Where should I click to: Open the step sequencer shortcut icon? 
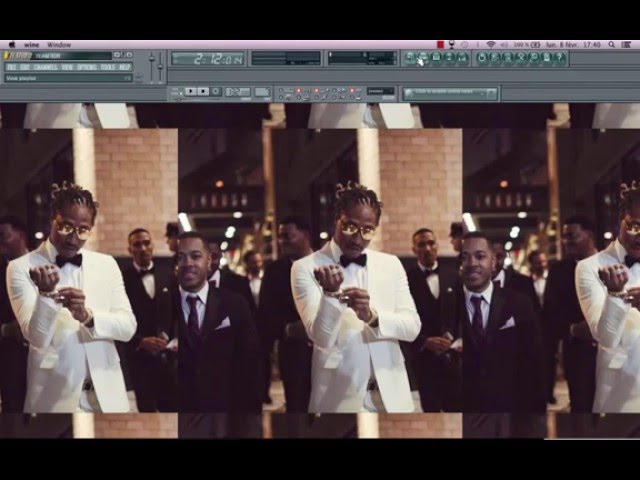[x=423, y=58]
